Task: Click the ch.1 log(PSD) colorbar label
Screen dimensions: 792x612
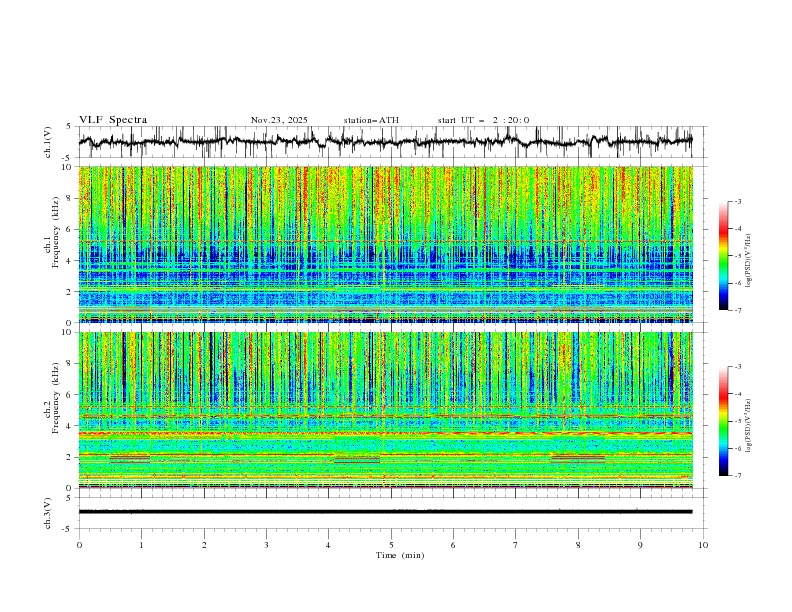Action: (x=749, y=261)
